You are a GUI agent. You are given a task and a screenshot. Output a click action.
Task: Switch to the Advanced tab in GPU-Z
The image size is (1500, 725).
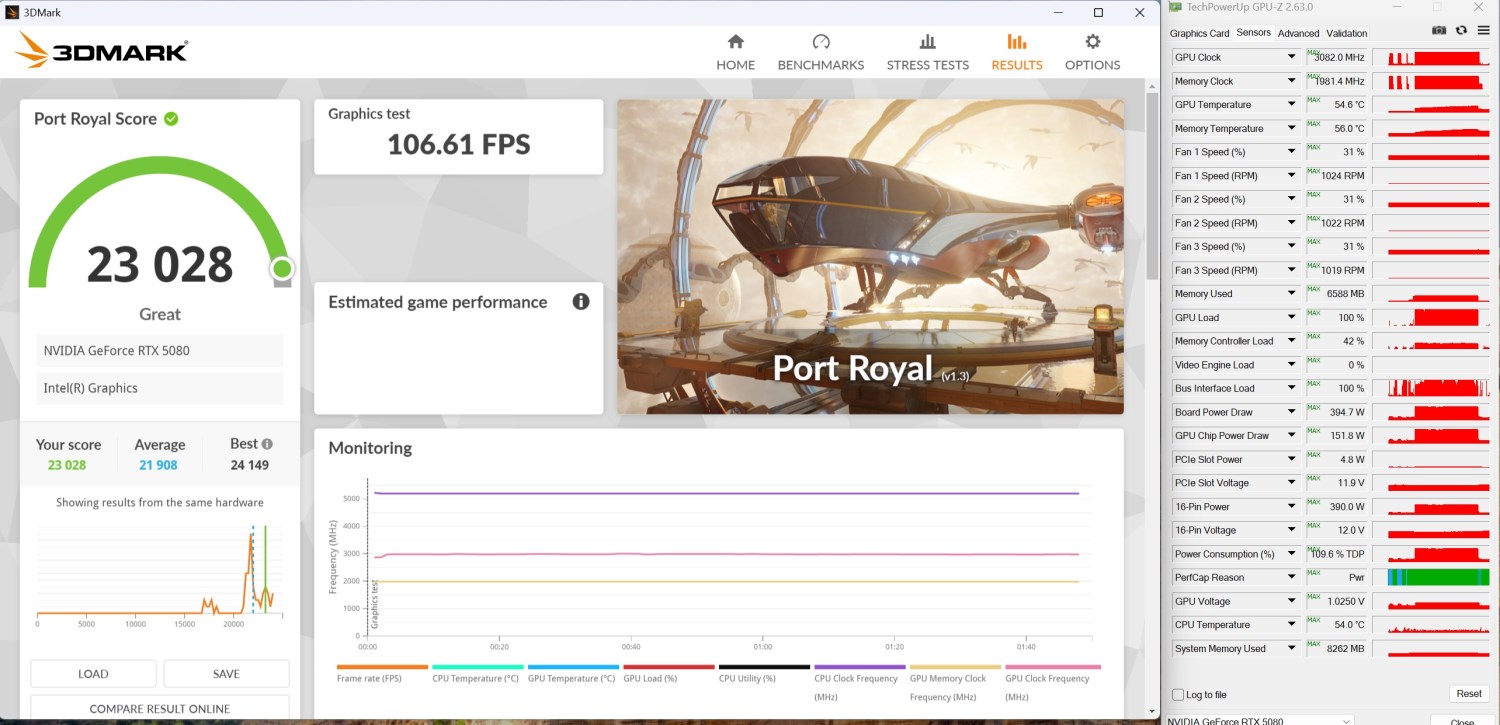1298,33
